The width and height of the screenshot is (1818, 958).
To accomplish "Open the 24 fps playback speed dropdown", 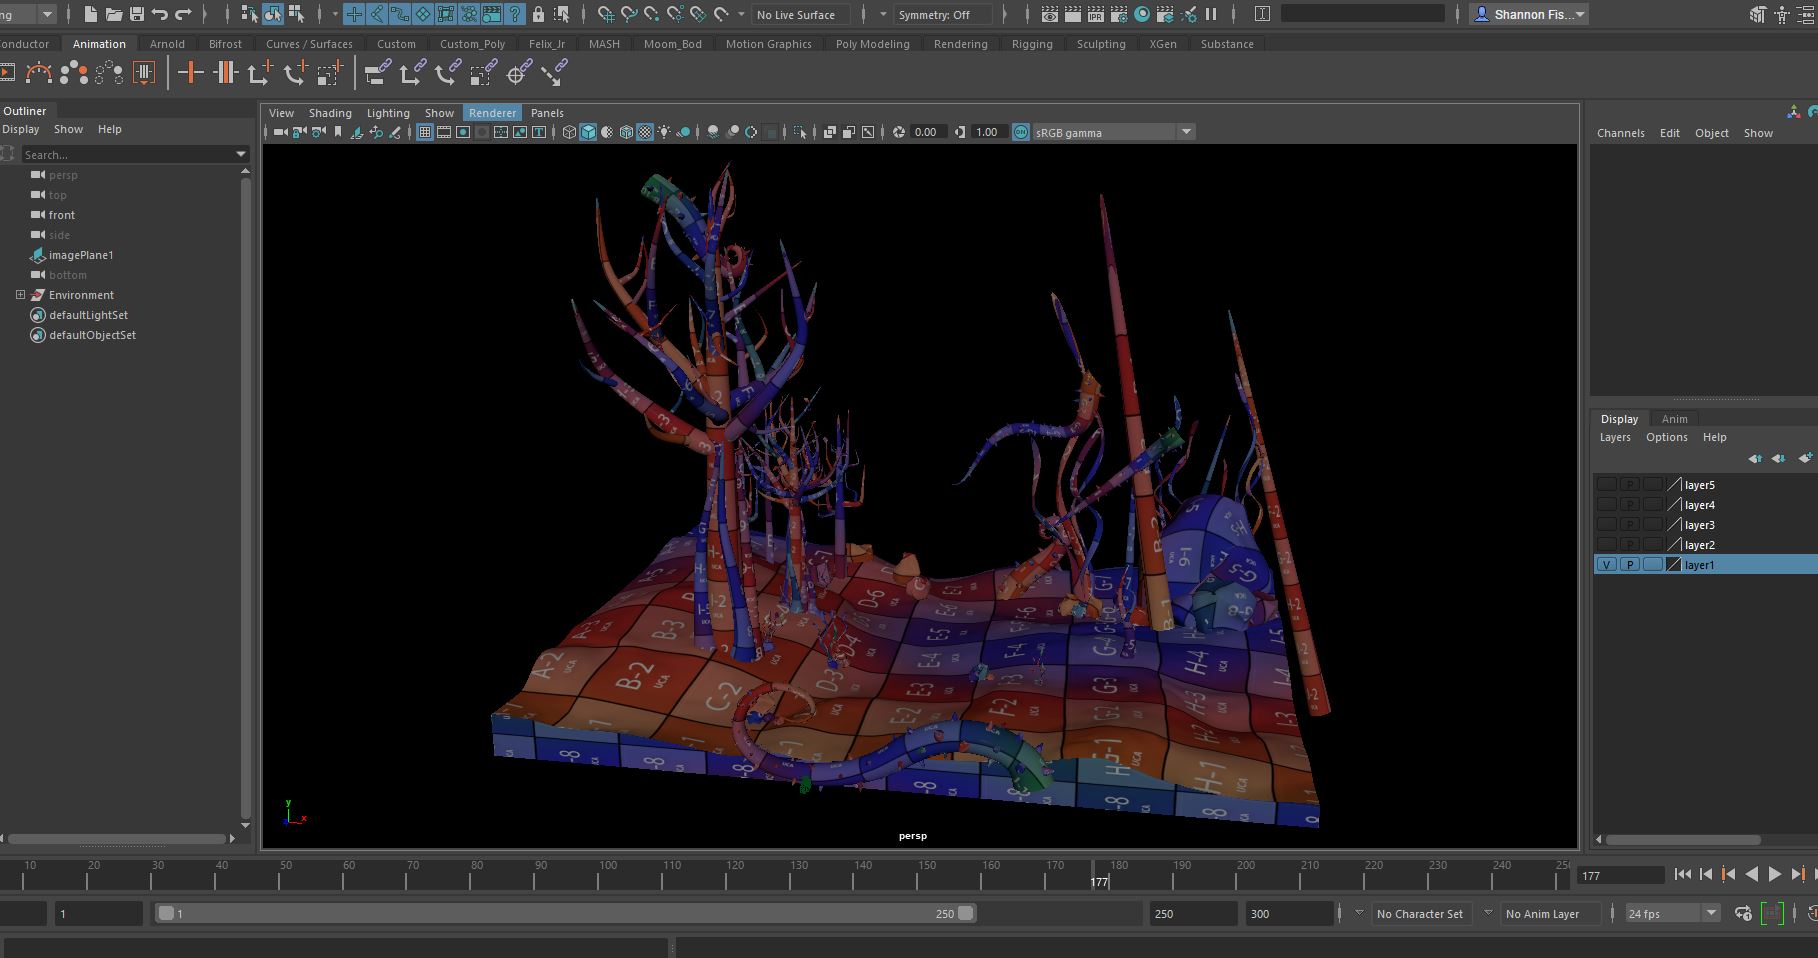I will [x=1712, y=913].
